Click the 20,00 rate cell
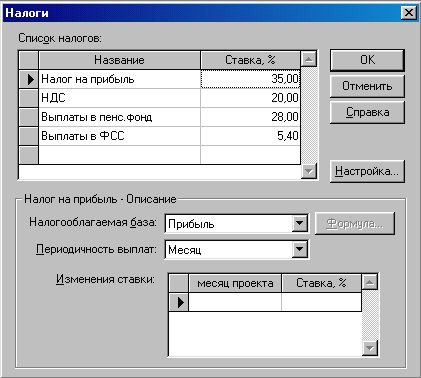Screen dimensions: 421x378 250,98
